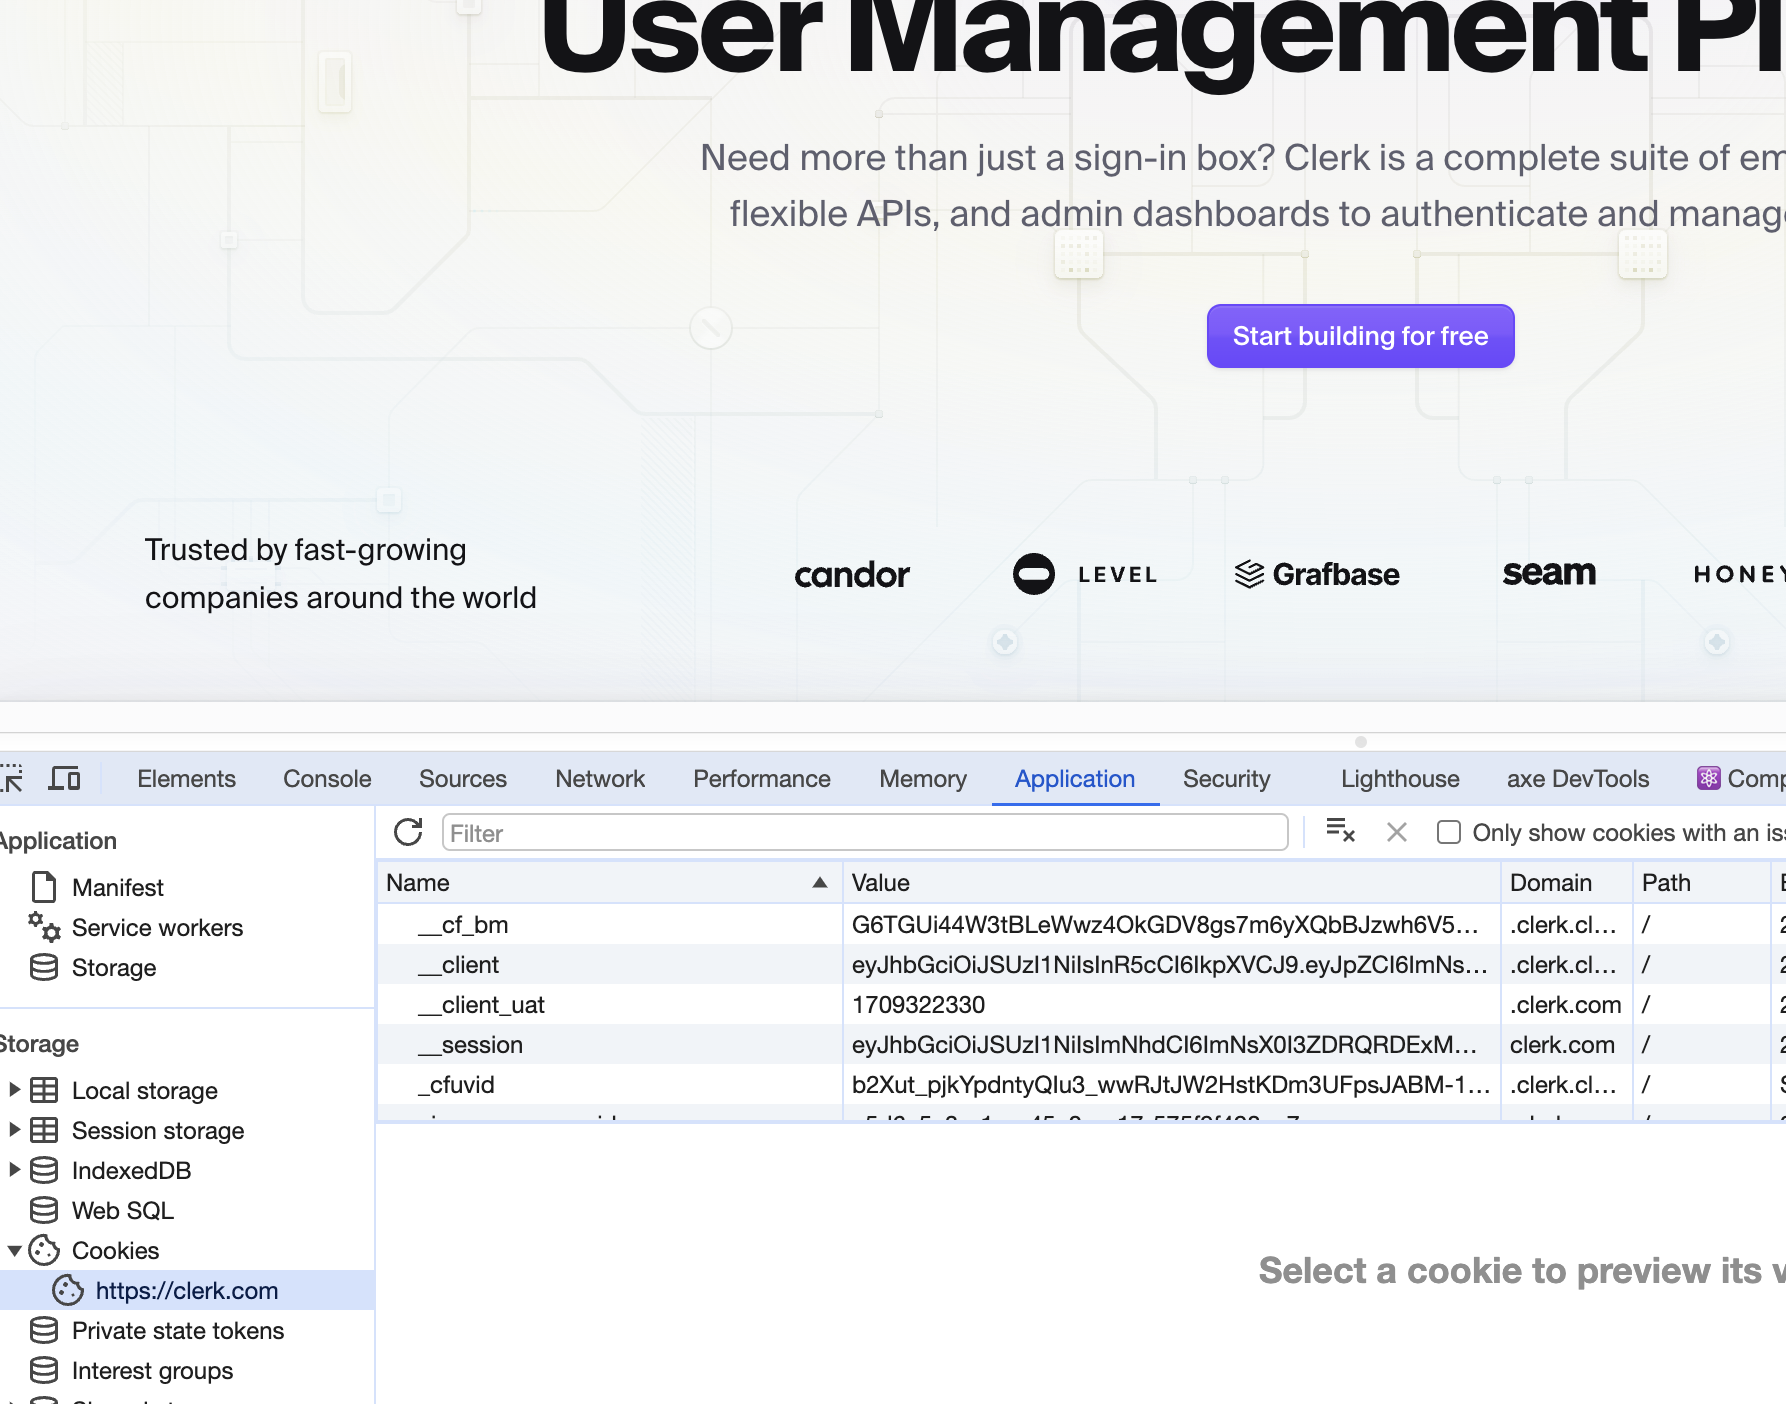1786x1404 pixels.
Task: Click Start building for free
Action: point(1360,336)
